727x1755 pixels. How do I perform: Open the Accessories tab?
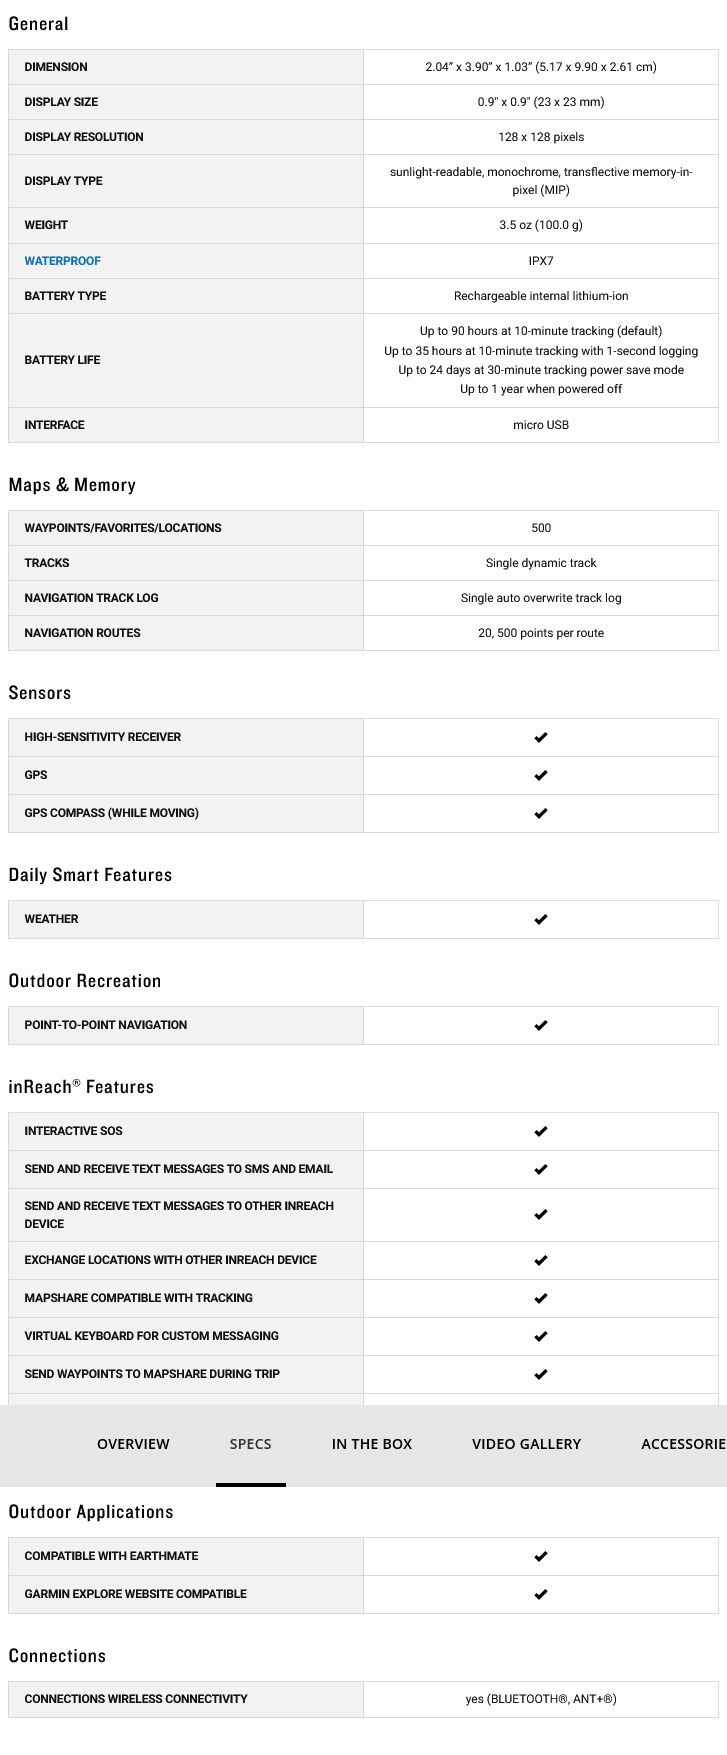pos(683,1444)
